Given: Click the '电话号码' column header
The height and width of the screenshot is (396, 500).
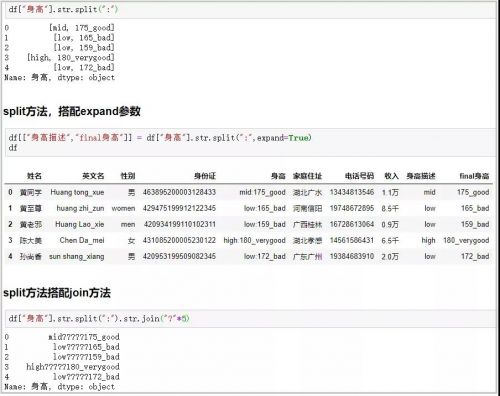Looking at the screenshot, I should (359, 176).
